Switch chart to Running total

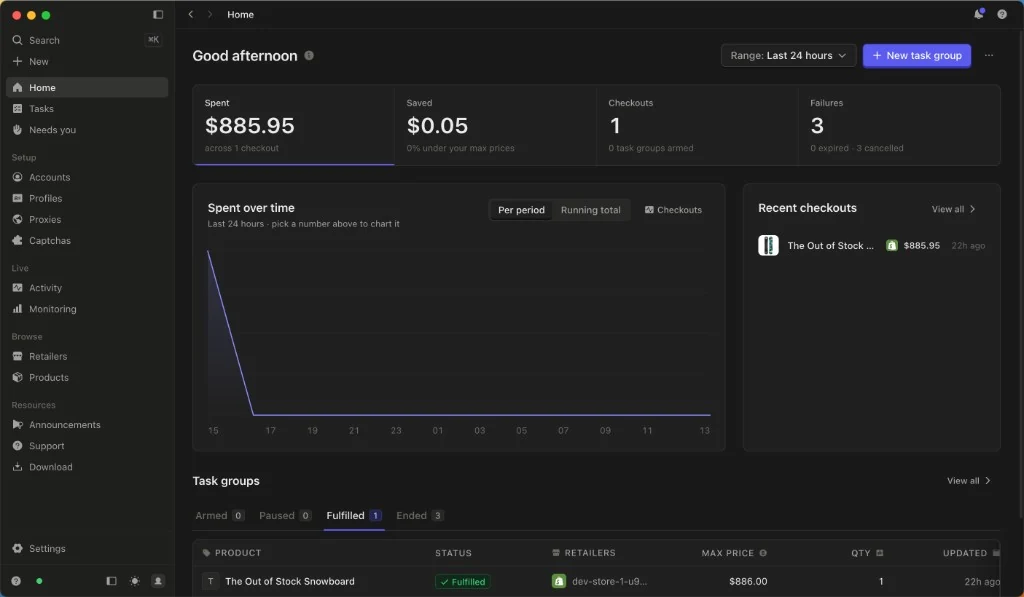pos(590,210)
